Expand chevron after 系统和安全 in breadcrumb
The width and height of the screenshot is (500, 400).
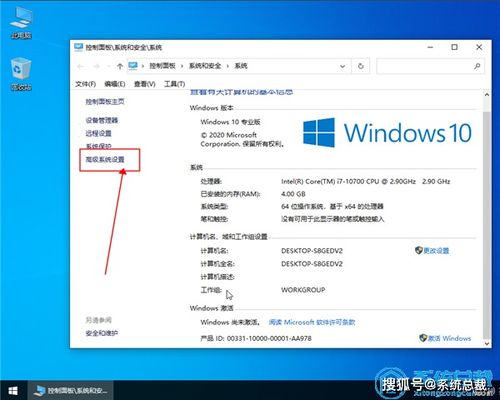point(228,66)
